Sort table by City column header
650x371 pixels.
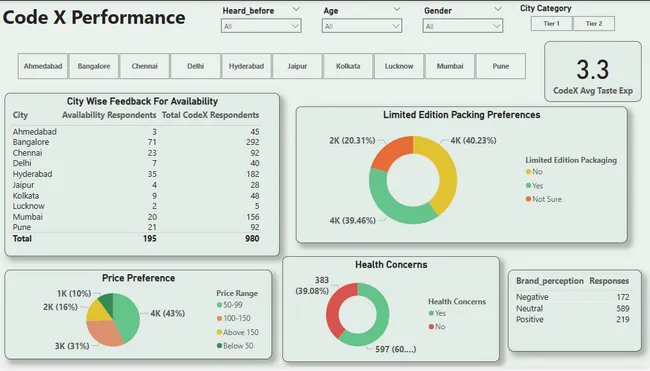(20, 115)
